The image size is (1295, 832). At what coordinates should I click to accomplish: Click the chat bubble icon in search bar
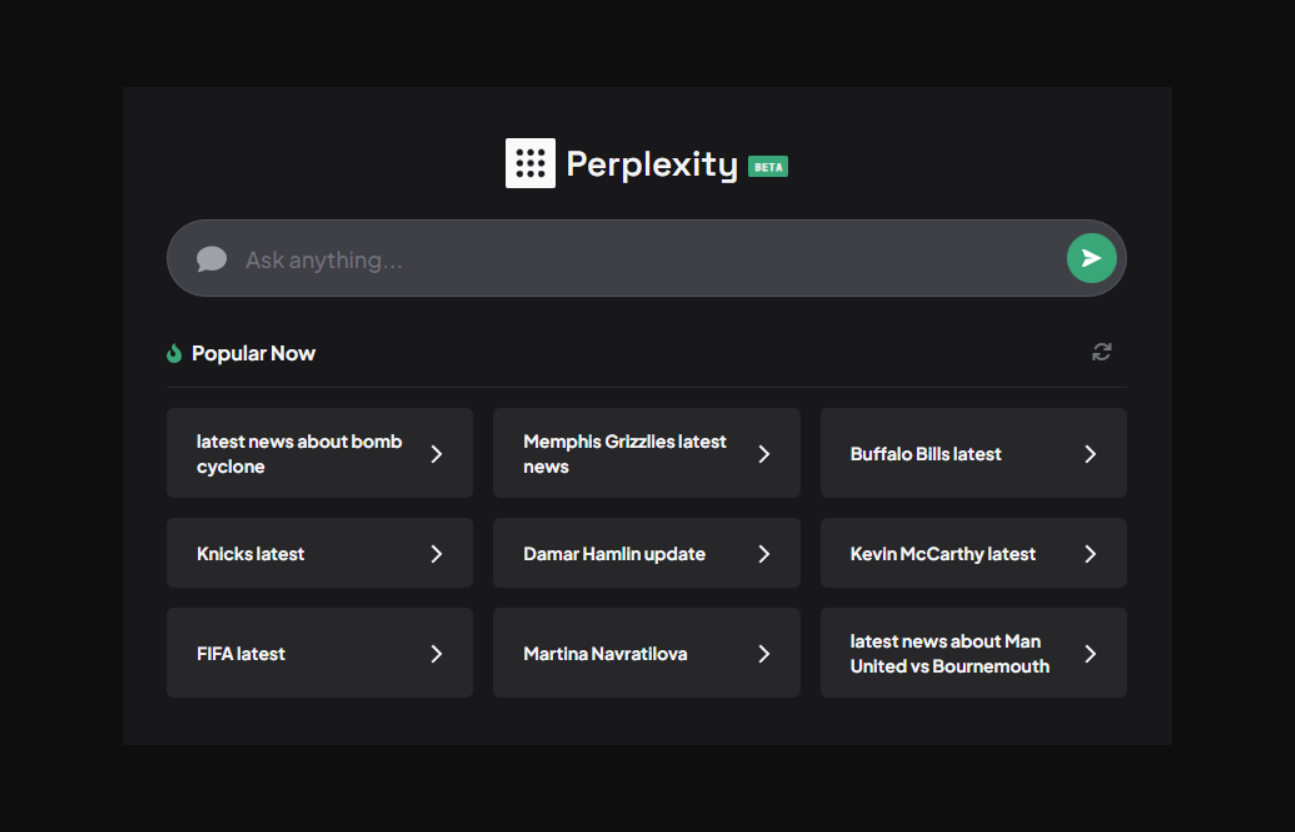tap(211, 259)
